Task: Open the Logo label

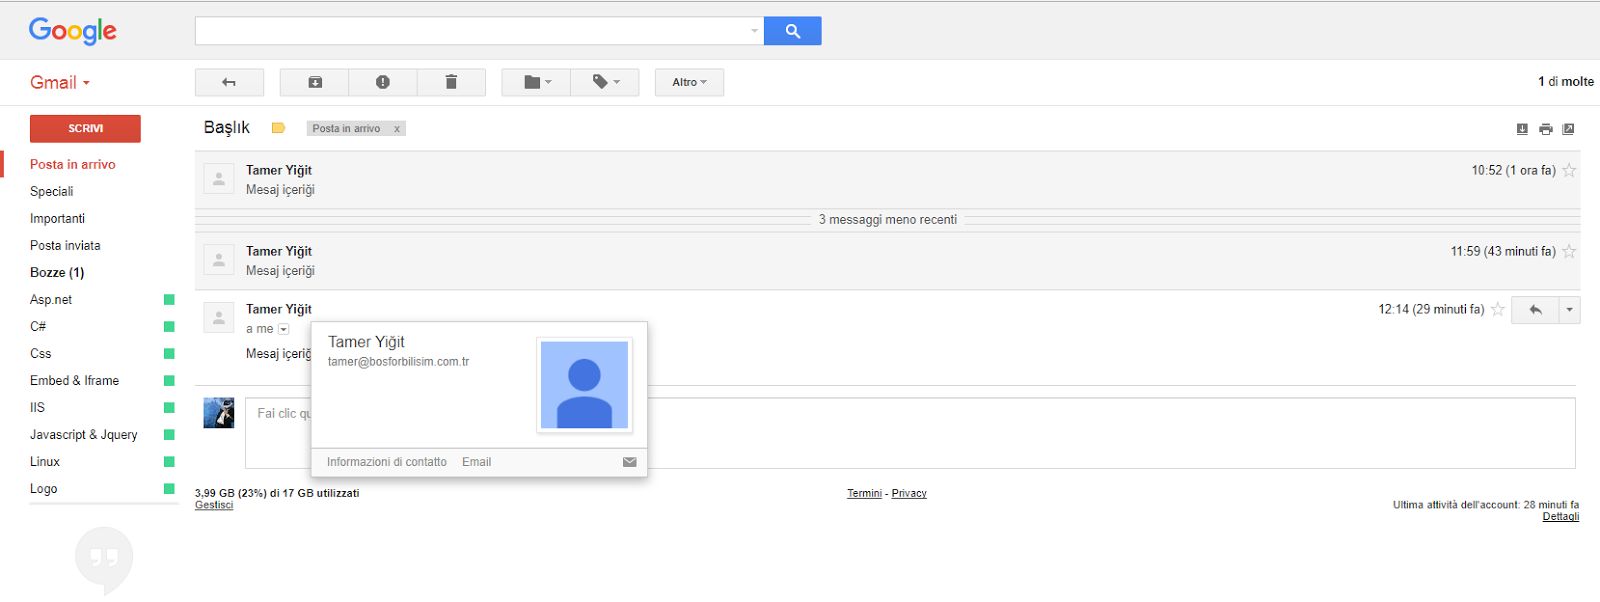Action: (x=44, y=488)
